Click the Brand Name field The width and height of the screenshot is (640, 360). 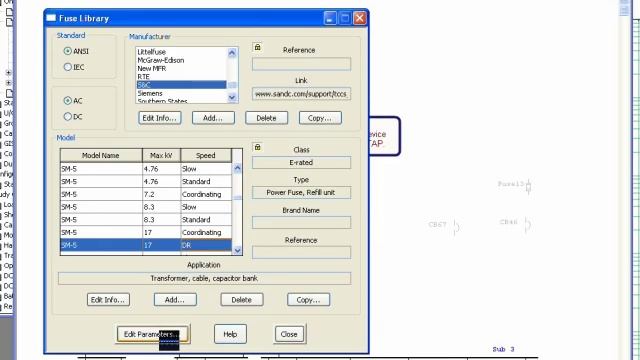[x=301, y=222]
